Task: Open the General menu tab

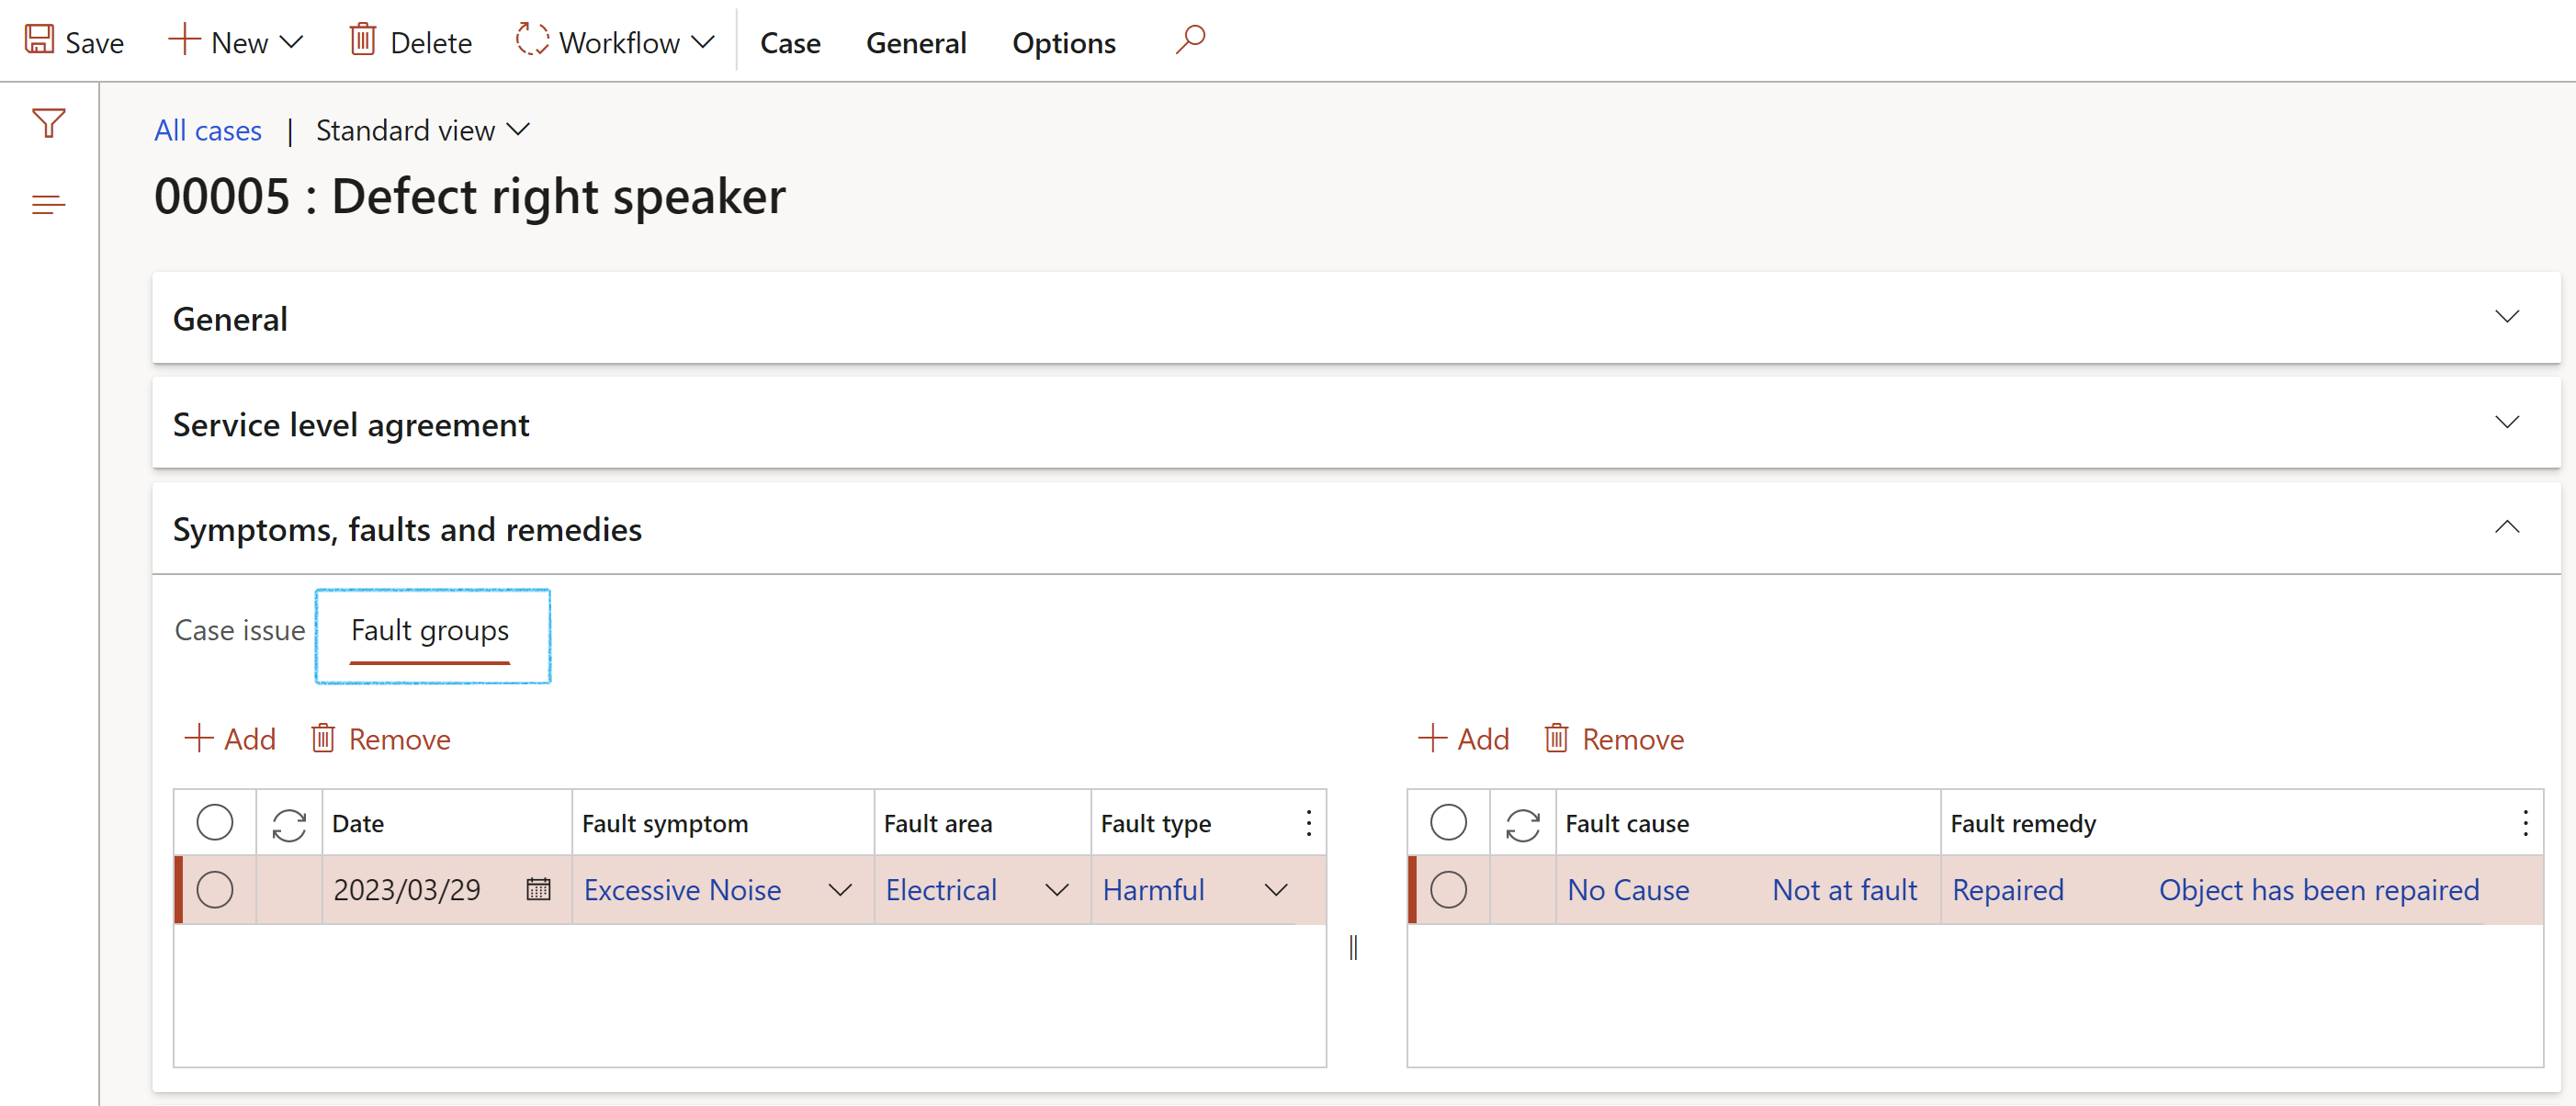Action: [x=916, y=42]
